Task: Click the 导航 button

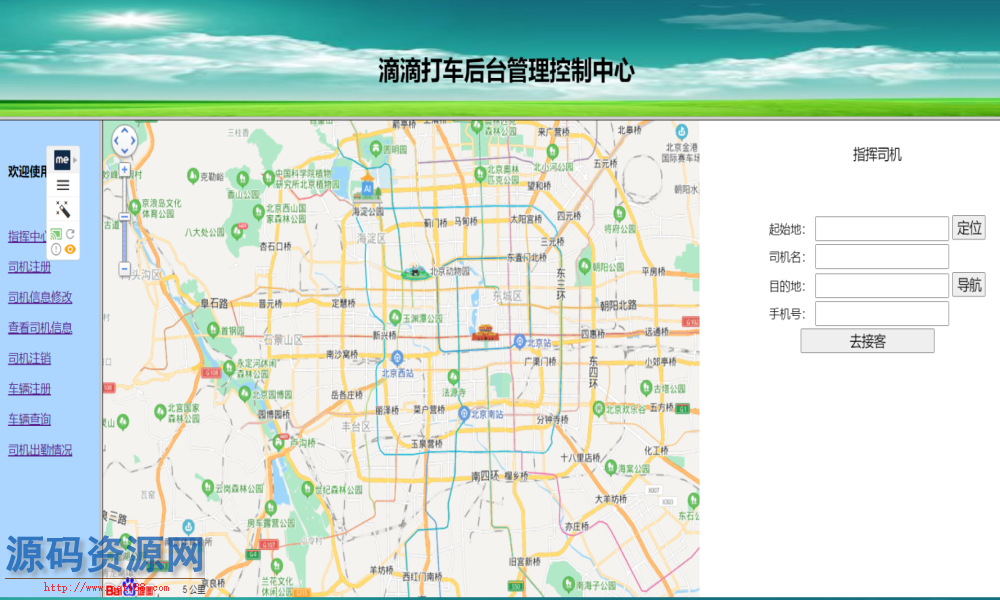Action: click(969, 284)
